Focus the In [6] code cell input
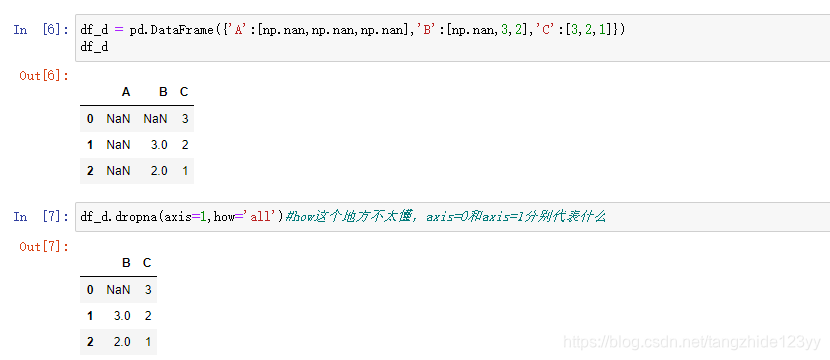Image resolution: width=830 pixels, height=360 pixels. click(x=453, y=38)
